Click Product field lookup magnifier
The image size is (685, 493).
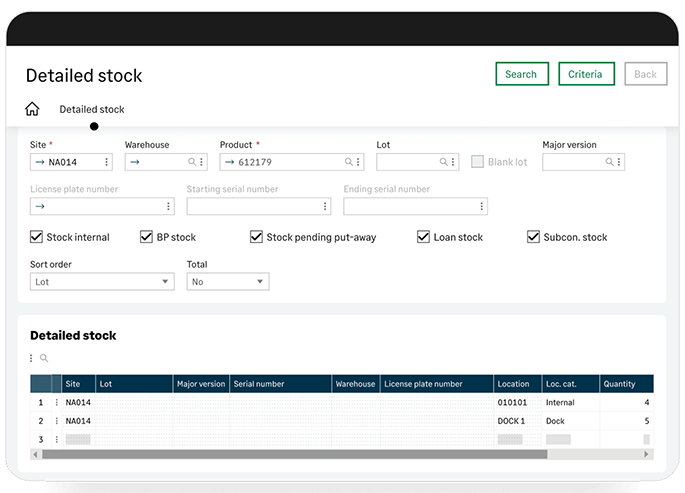click(348, 162)
